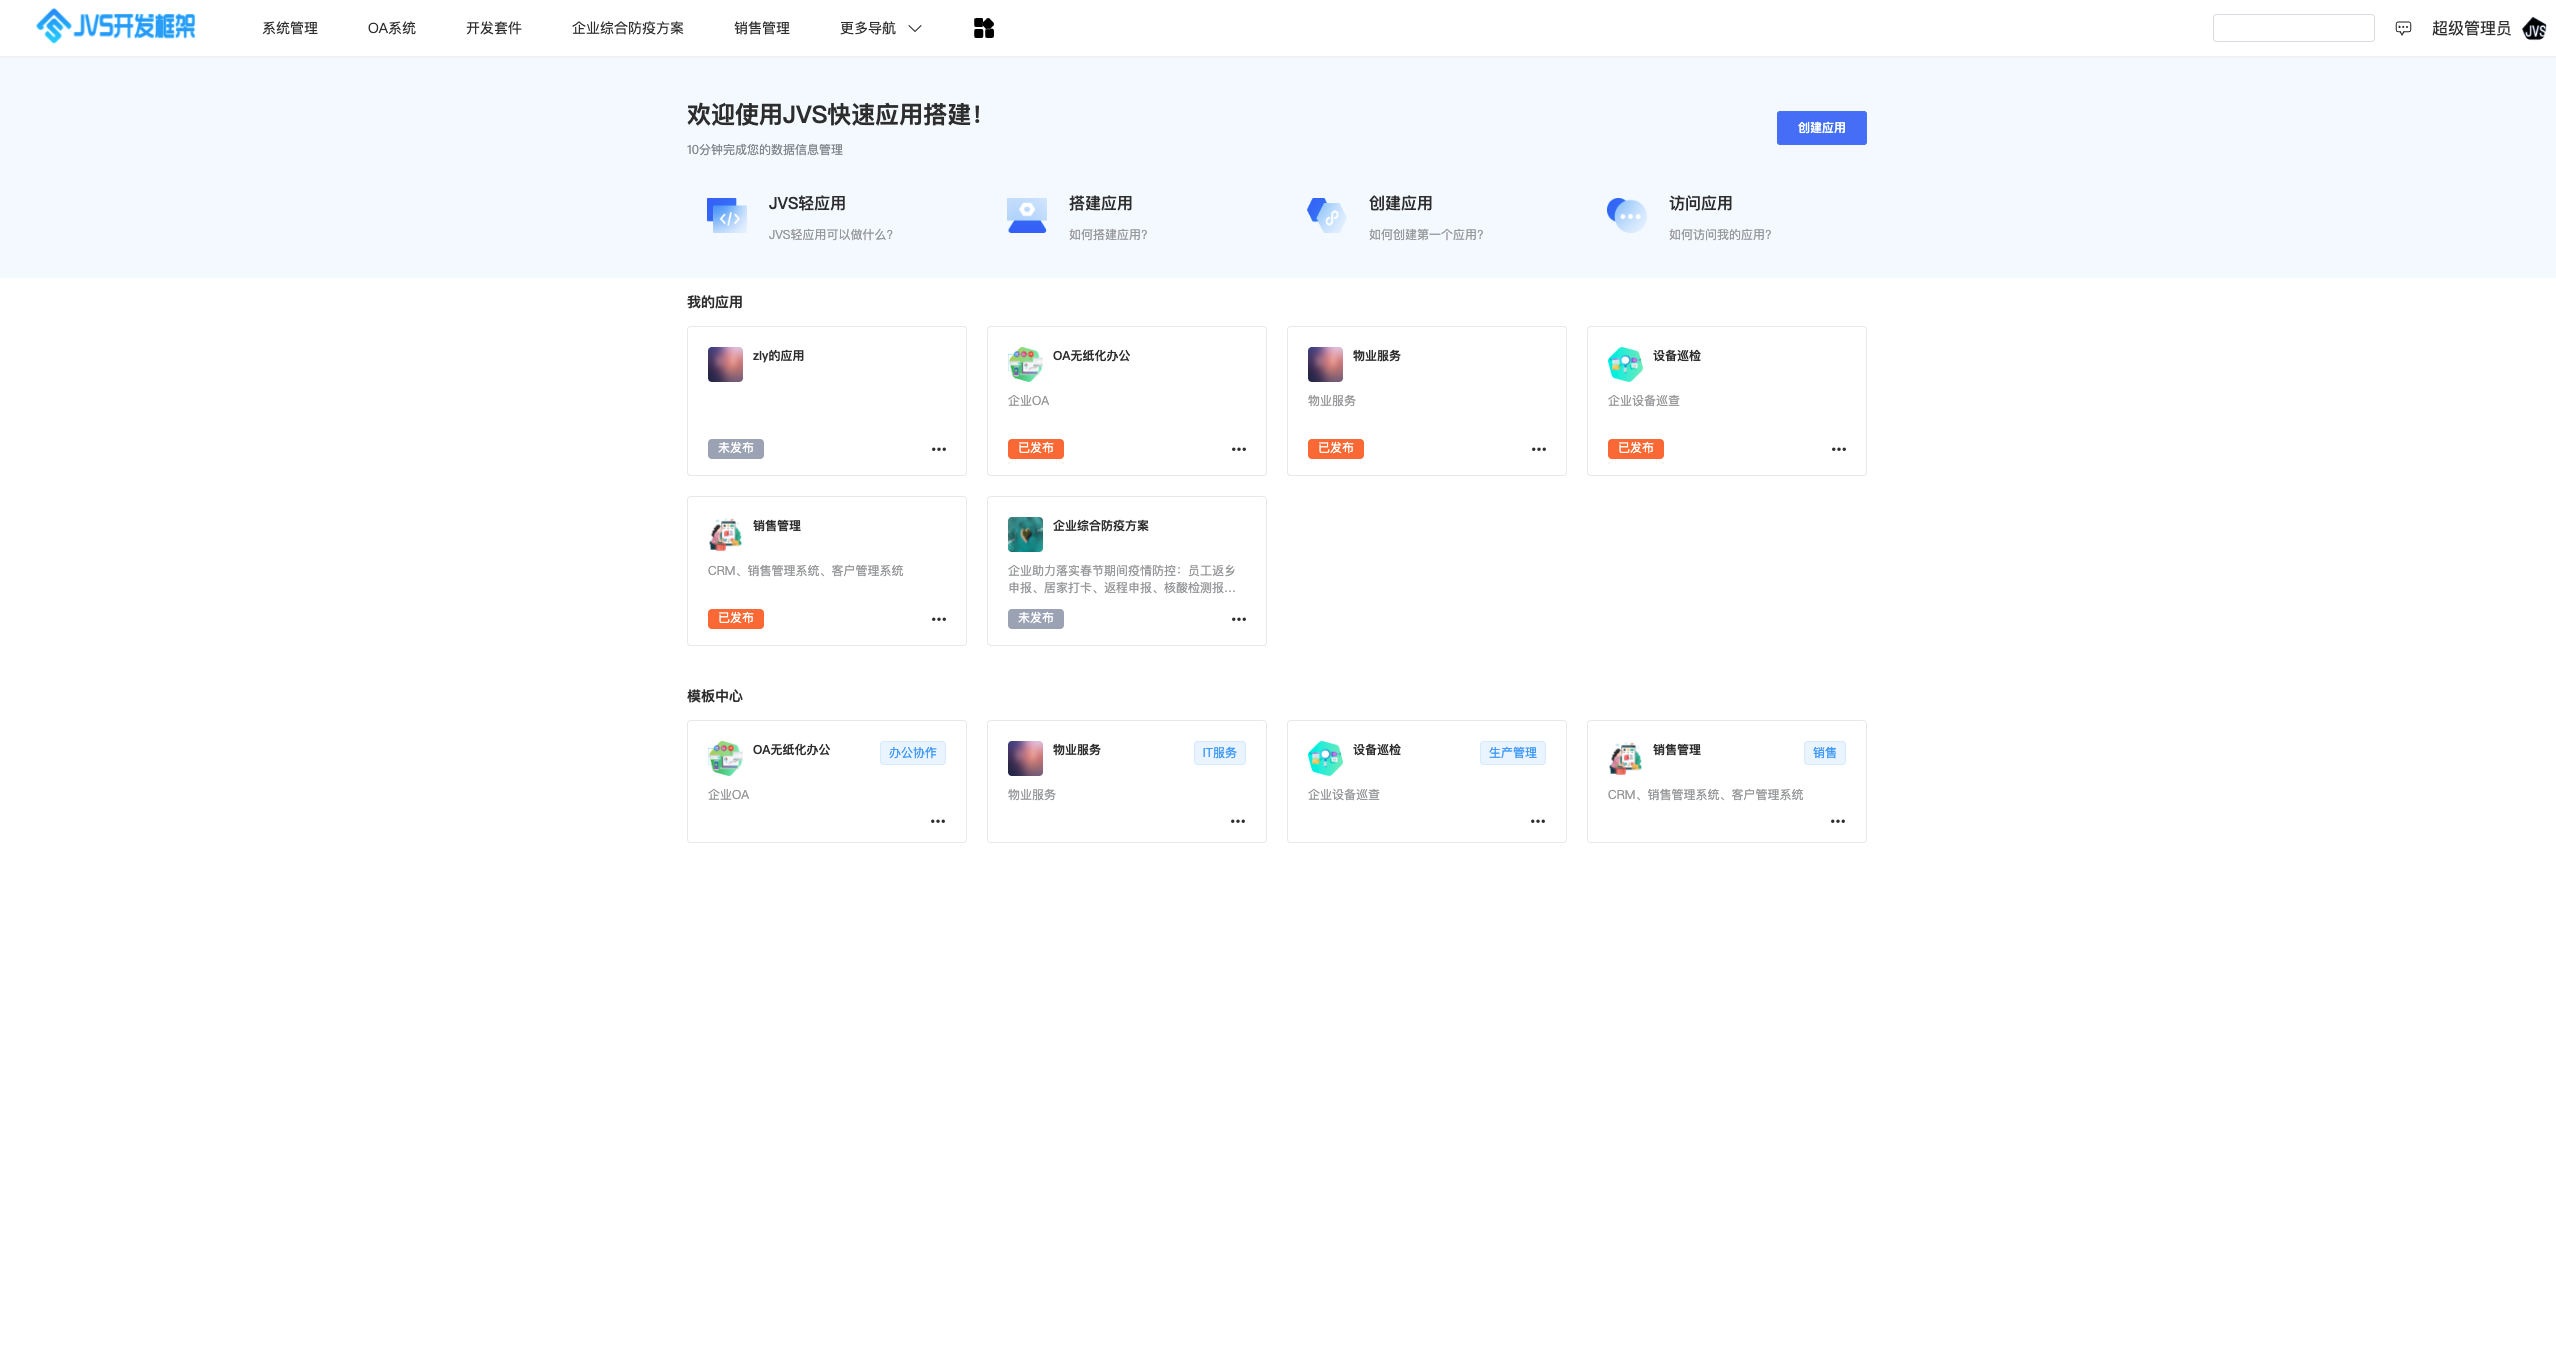Click the four-squares apps grid icon

pyautogui.click(x=983, y=28)
